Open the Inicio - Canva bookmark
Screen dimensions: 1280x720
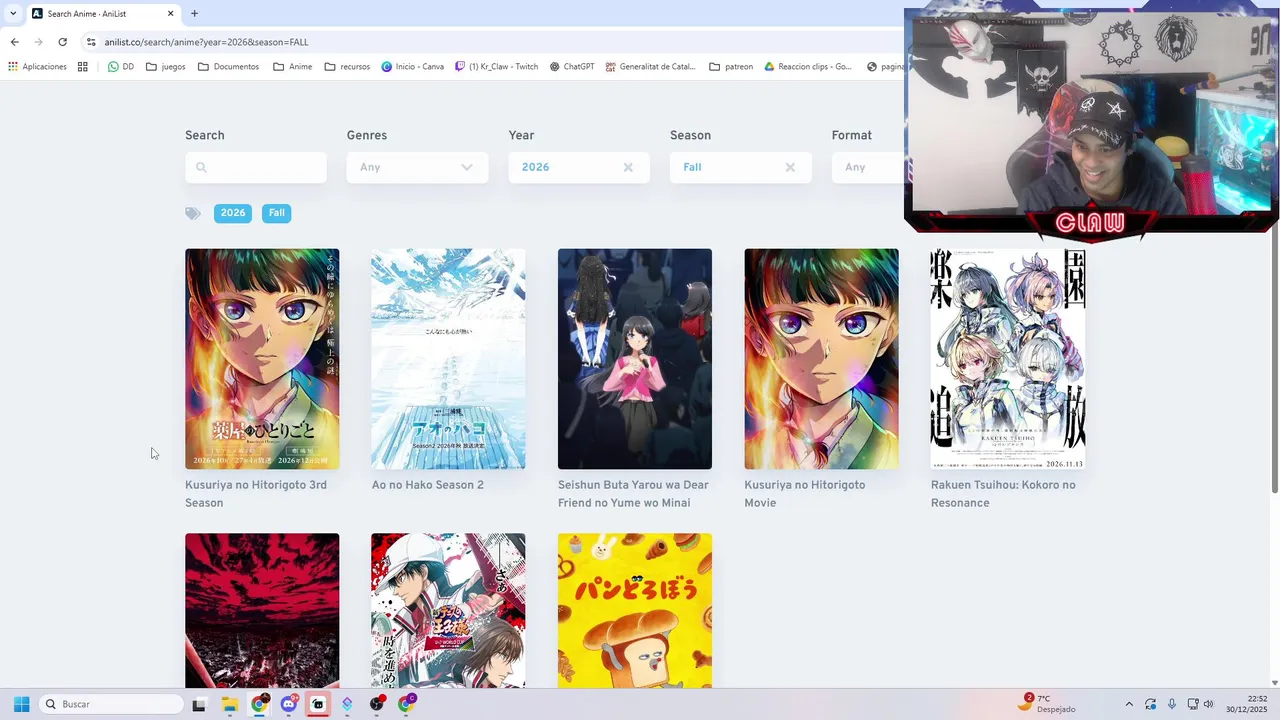coord(412,67)
